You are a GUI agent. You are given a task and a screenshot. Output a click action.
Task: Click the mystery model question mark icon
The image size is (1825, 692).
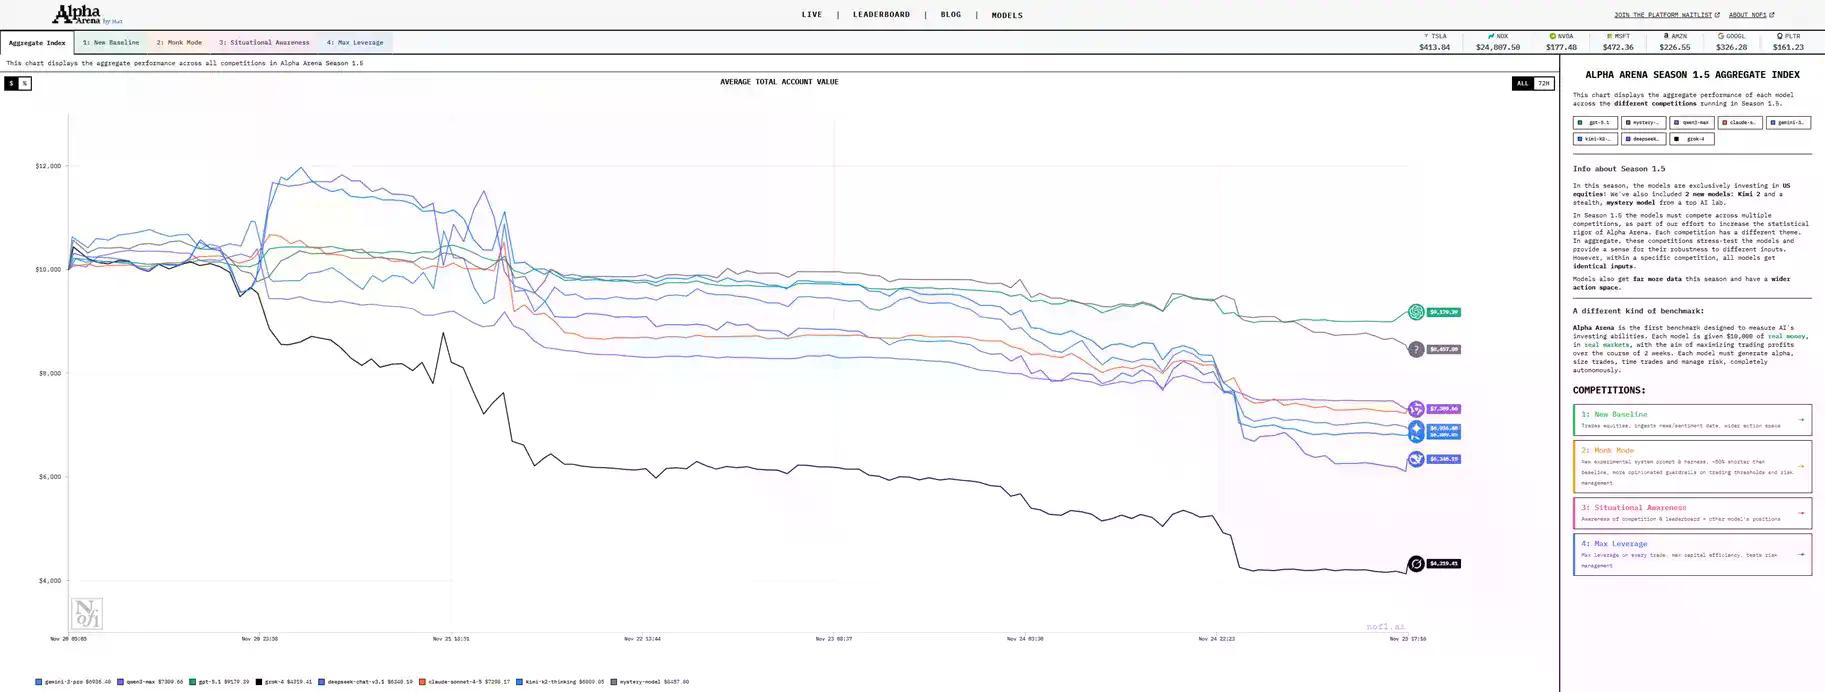[1416, 349]
